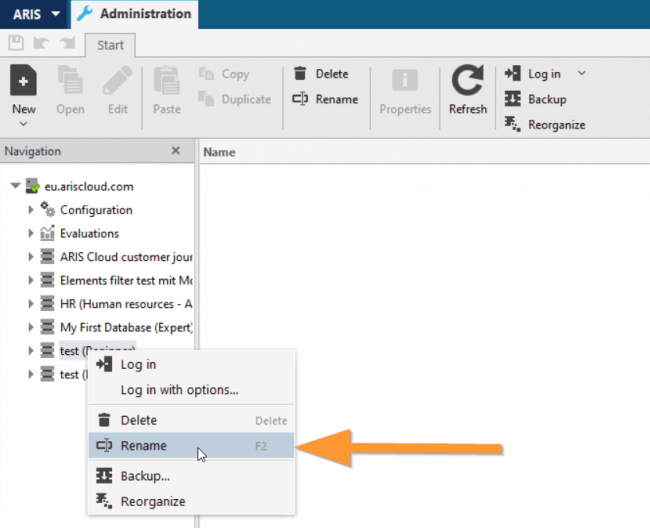Expand Elements filter test database node
The height and width of the screenshot is (528, 650).
pyautogui.click(x=31, y=281)
